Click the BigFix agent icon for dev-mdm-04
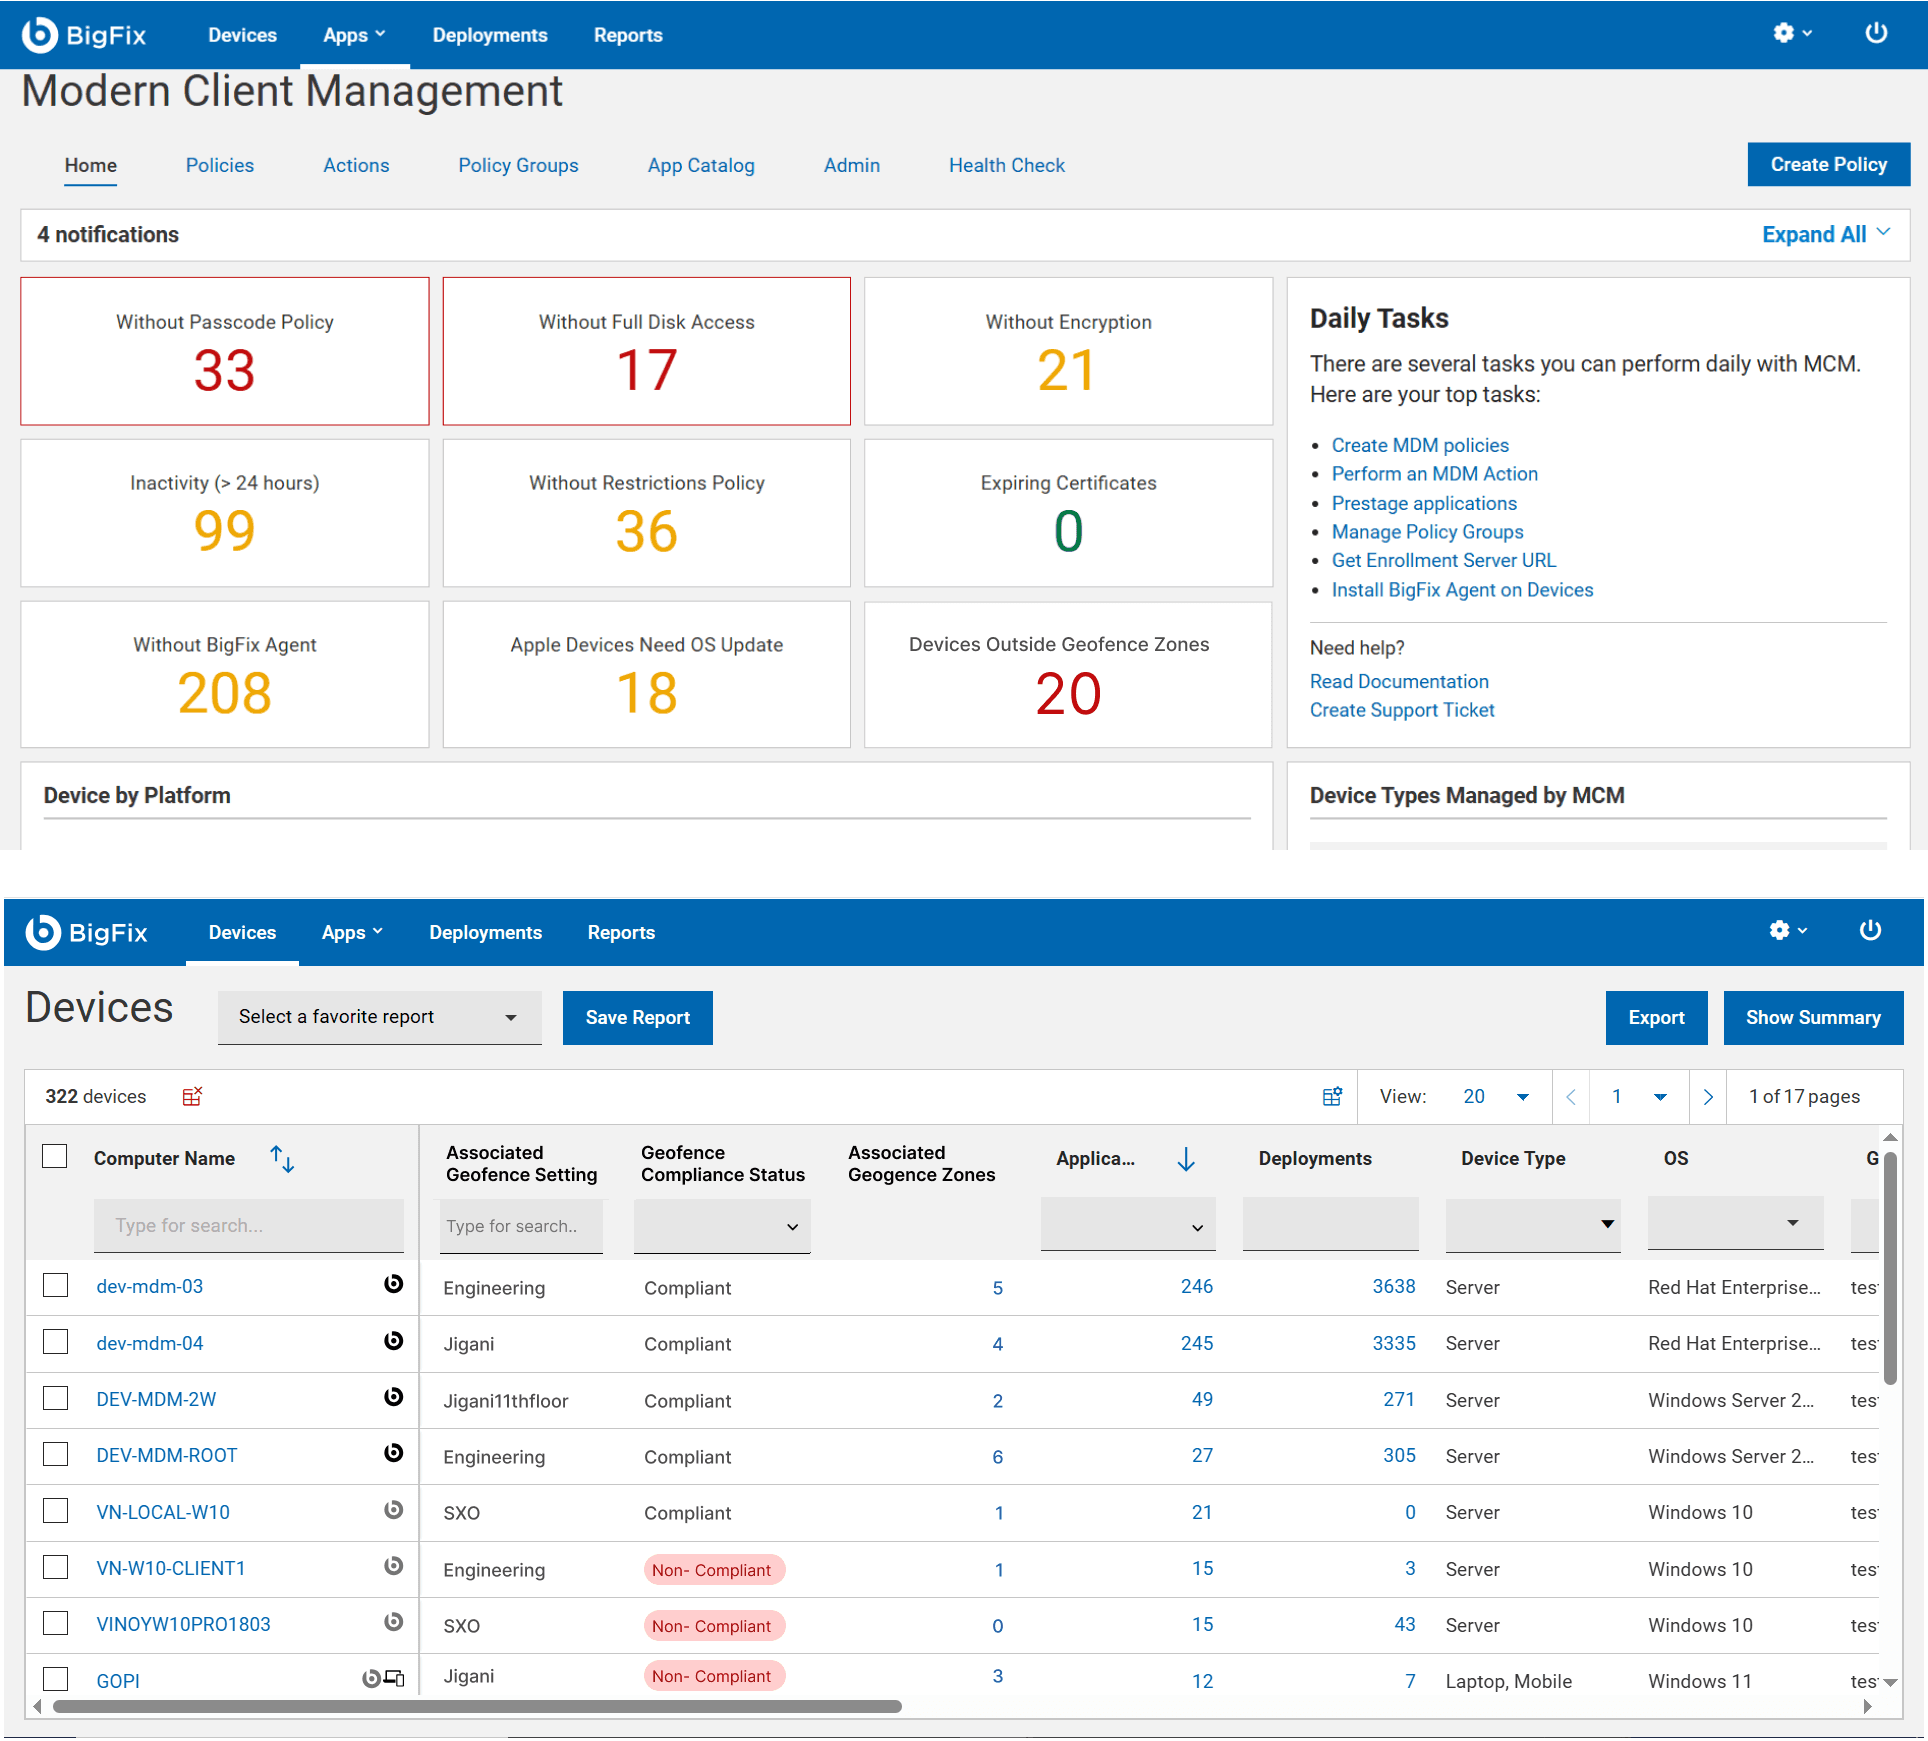Image resolution: width=1928 pixels, height=1741 pixels. pos(394,1341)
